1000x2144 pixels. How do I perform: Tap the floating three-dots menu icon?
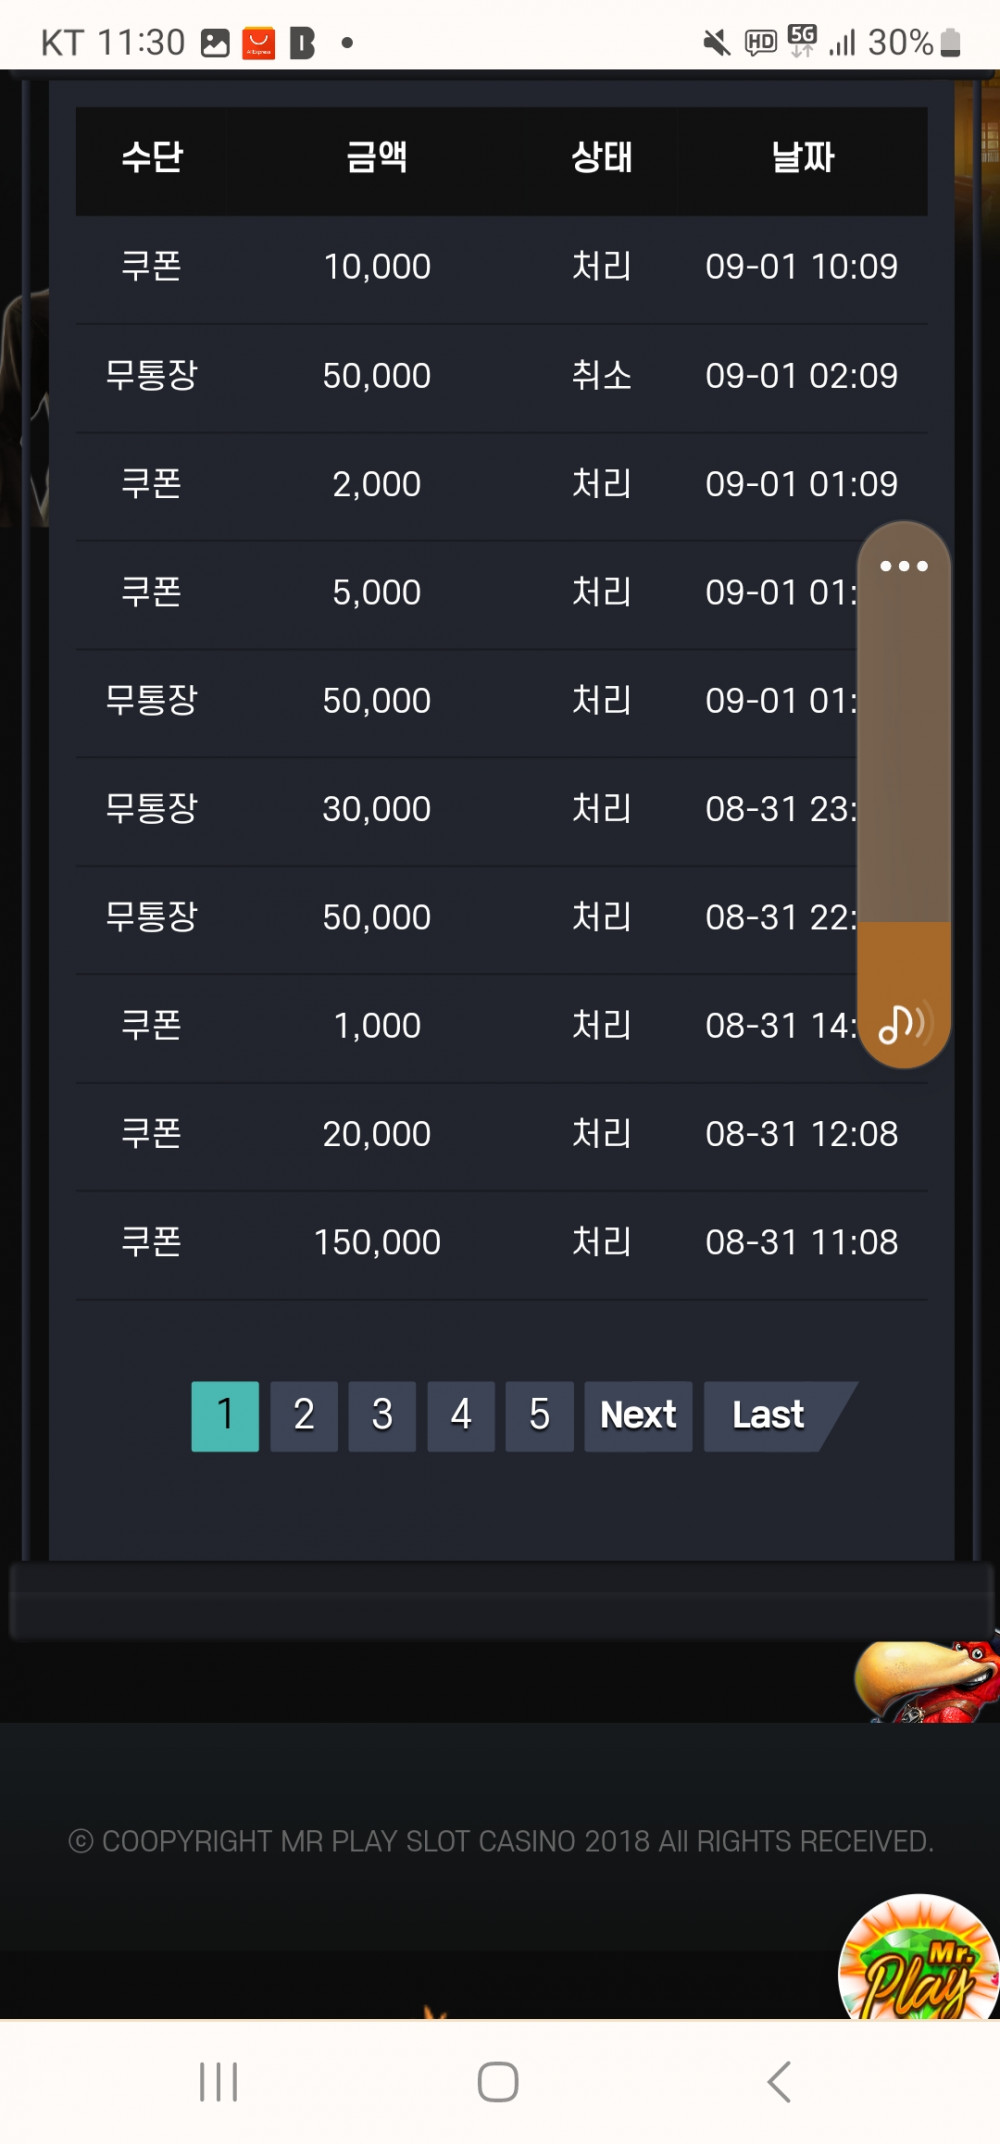click(x=903, y=566)
